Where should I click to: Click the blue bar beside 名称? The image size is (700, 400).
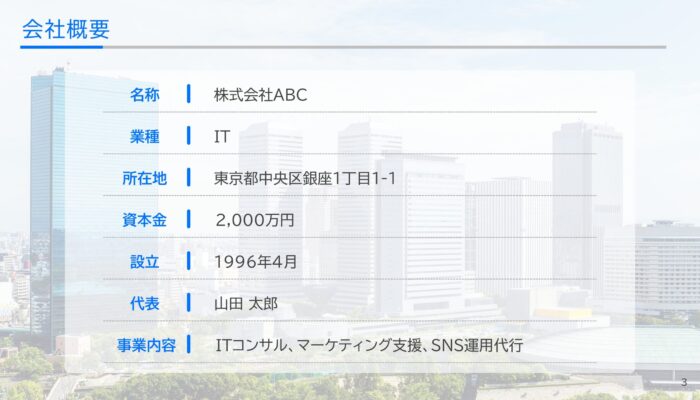[x=188, y=95]
